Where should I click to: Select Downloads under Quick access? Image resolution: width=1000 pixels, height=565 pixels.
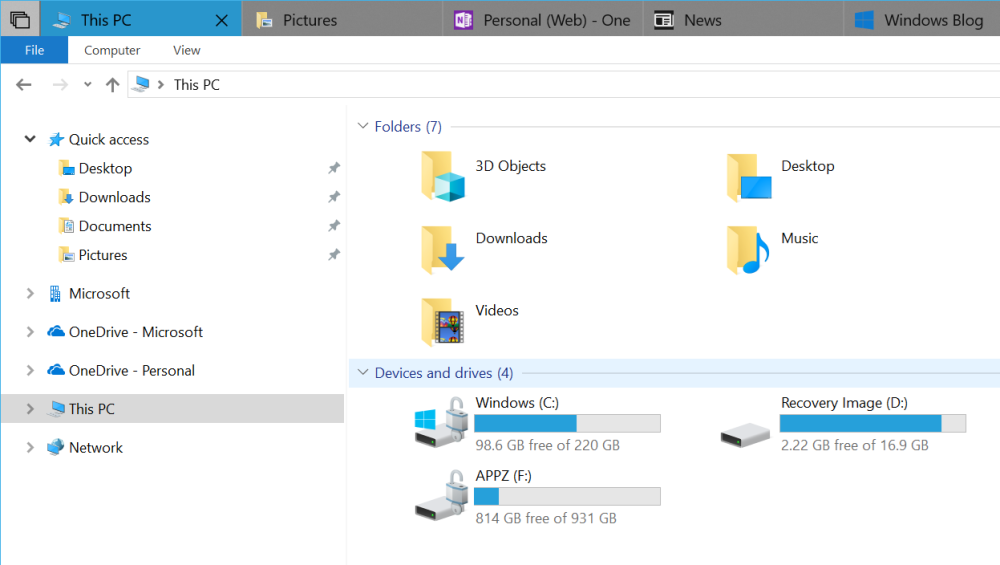pos(115,197)
